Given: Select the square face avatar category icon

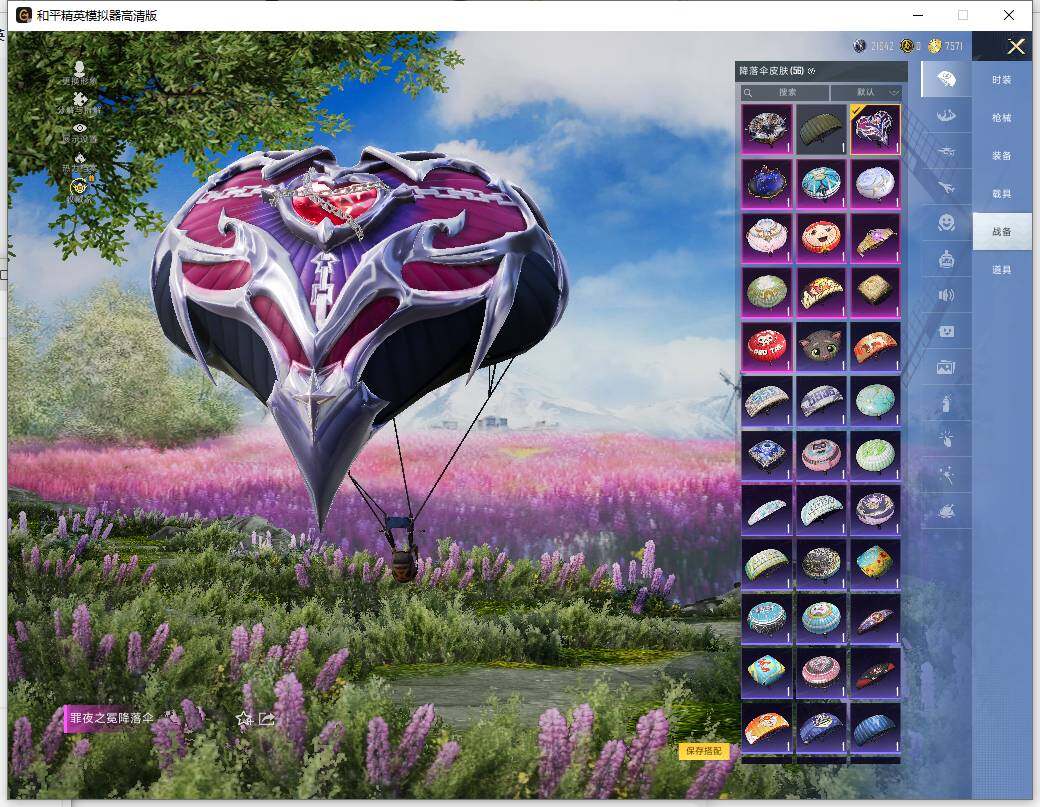Looking at the screenshot, I should point(946,331).
